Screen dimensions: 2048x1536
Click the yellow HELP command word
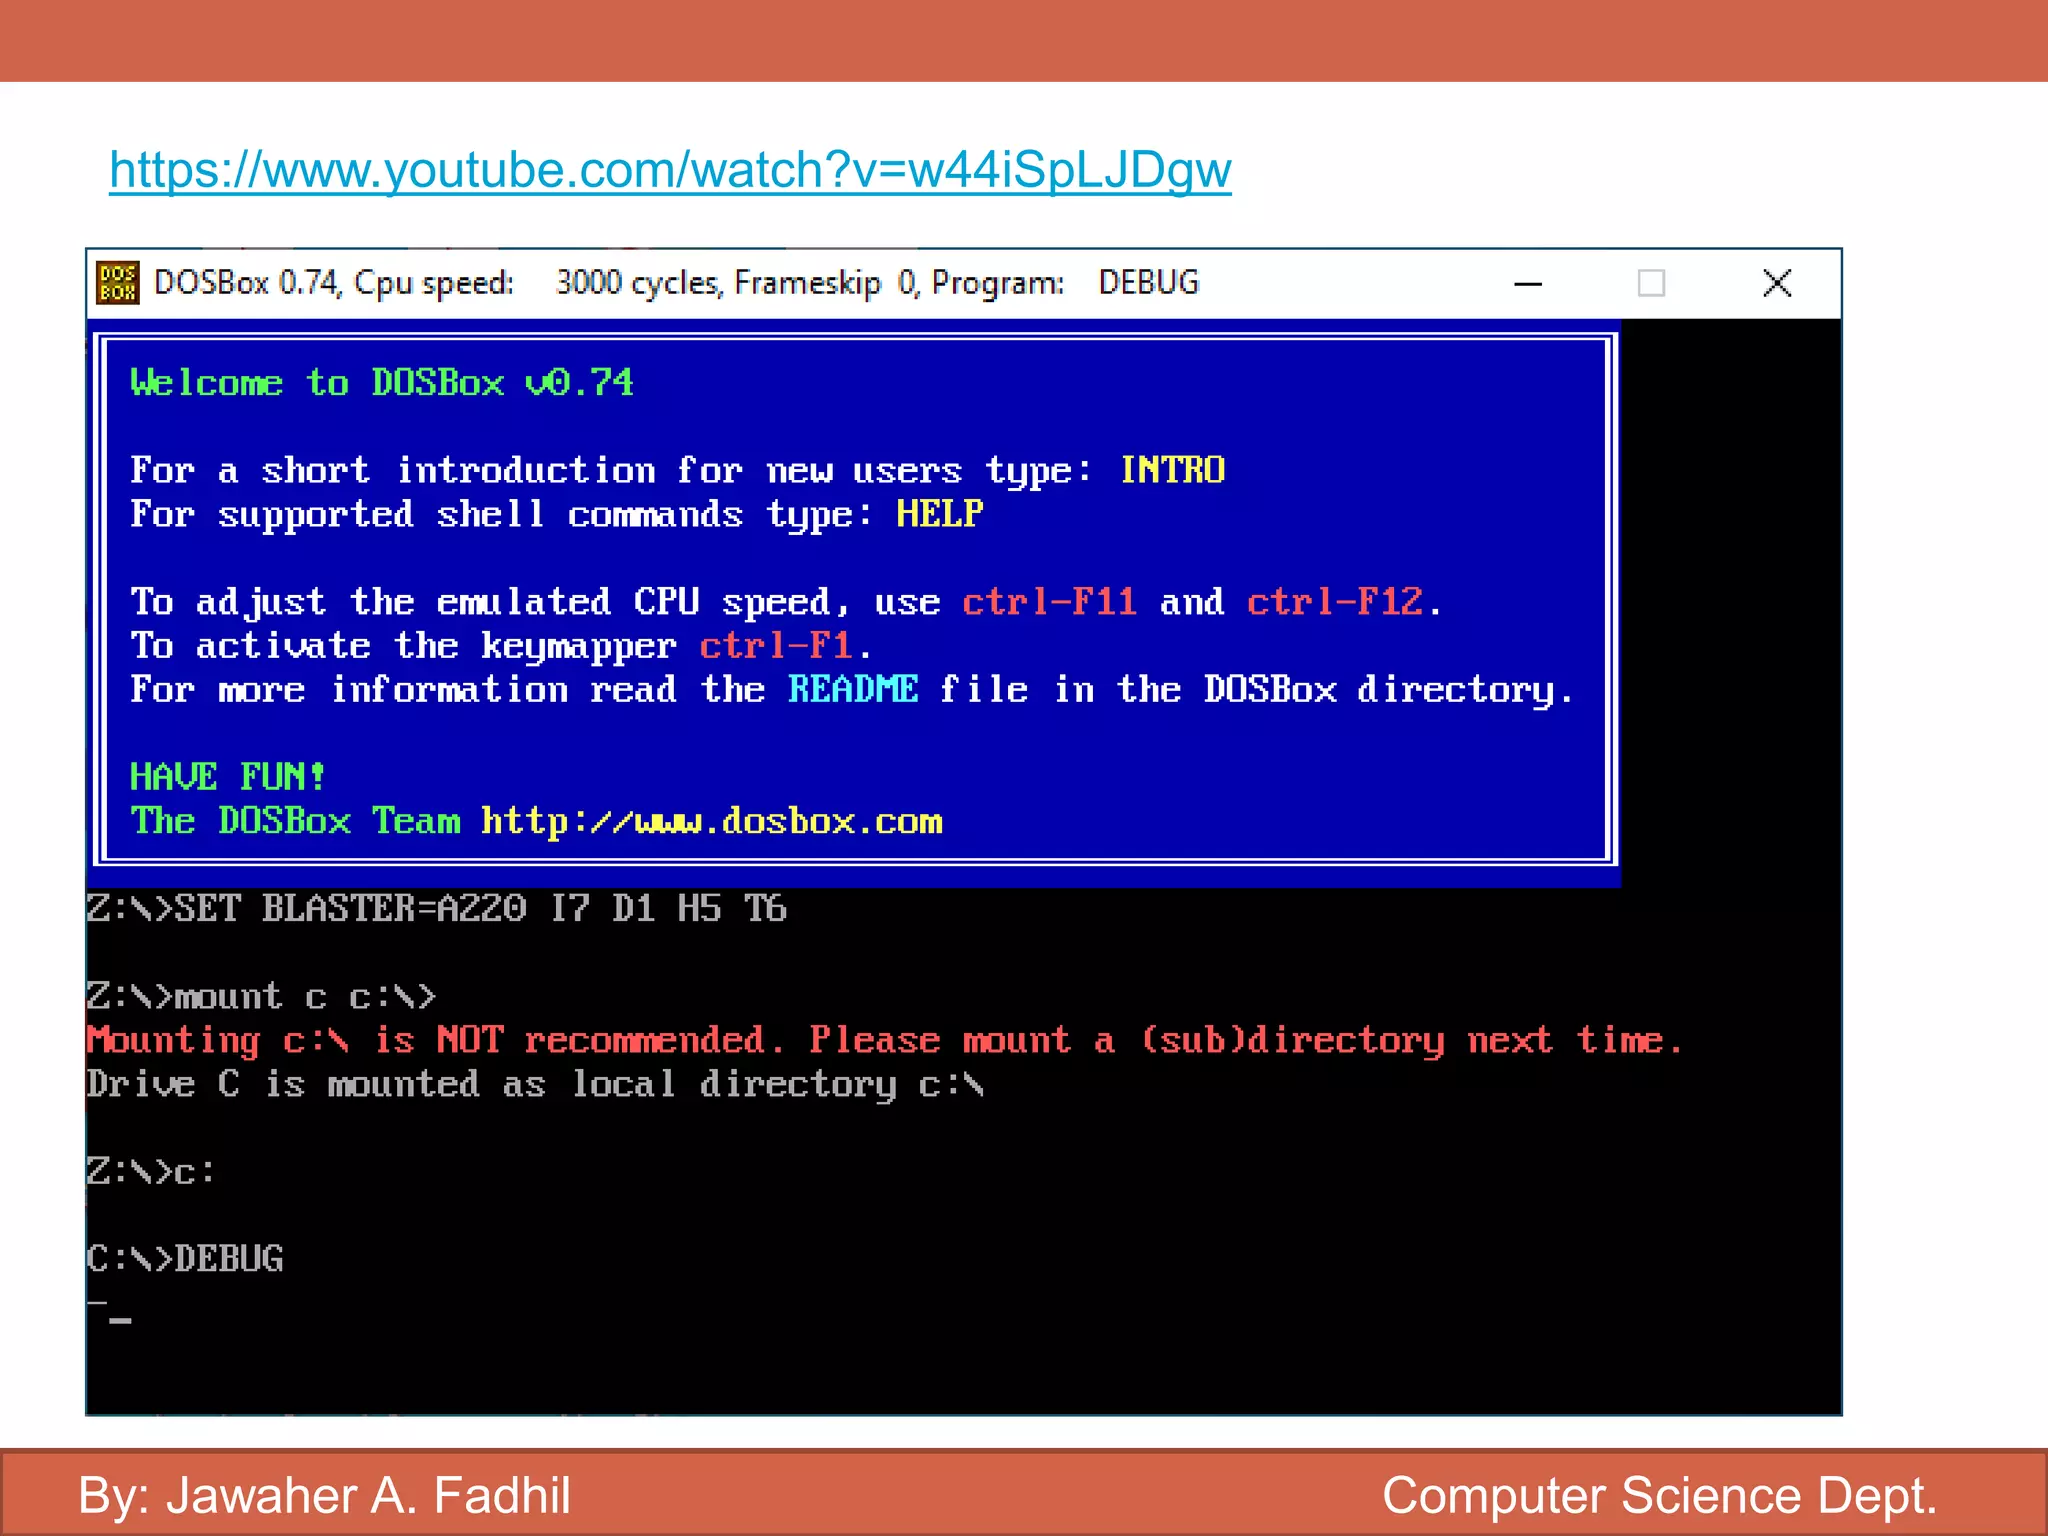click(x=939, y=514)
